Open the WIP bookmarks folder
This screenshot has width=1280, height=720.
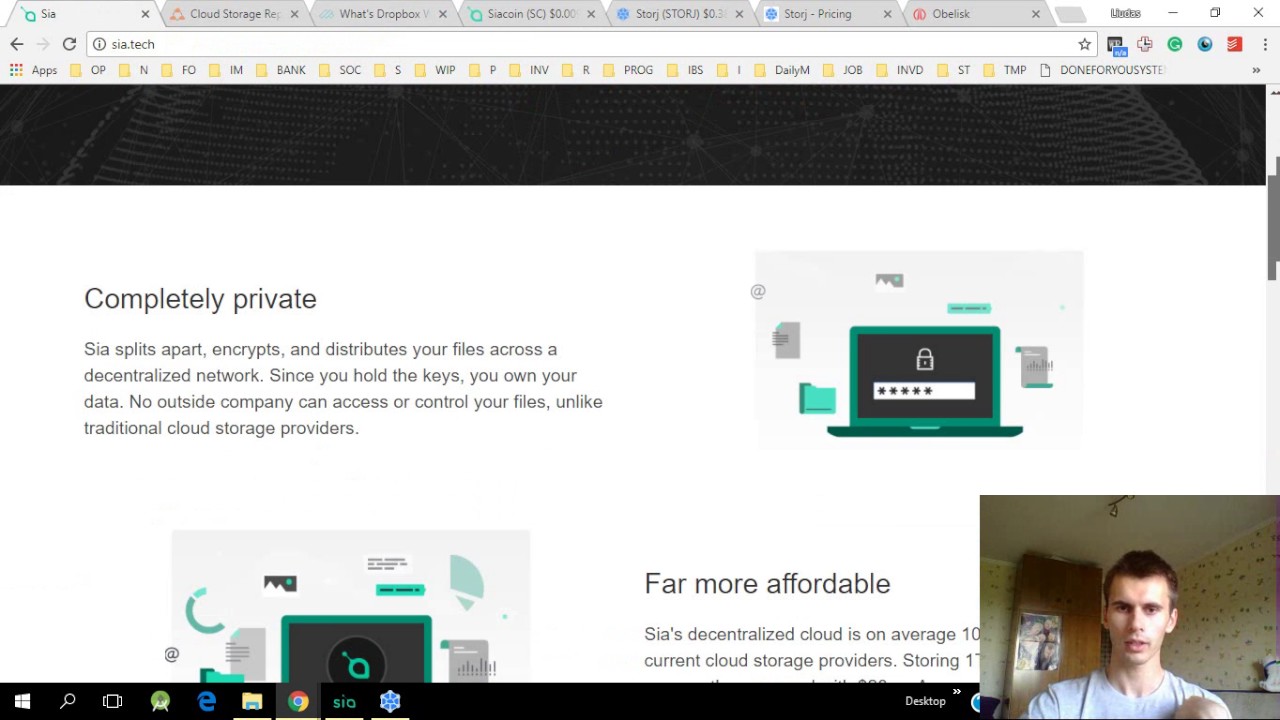pyautogui.click(x=435, y=70)
